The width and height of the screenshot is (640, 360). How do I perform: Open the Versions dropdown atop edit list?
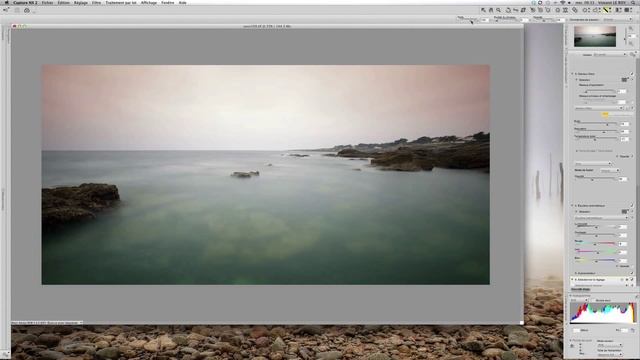pos(610,54)
